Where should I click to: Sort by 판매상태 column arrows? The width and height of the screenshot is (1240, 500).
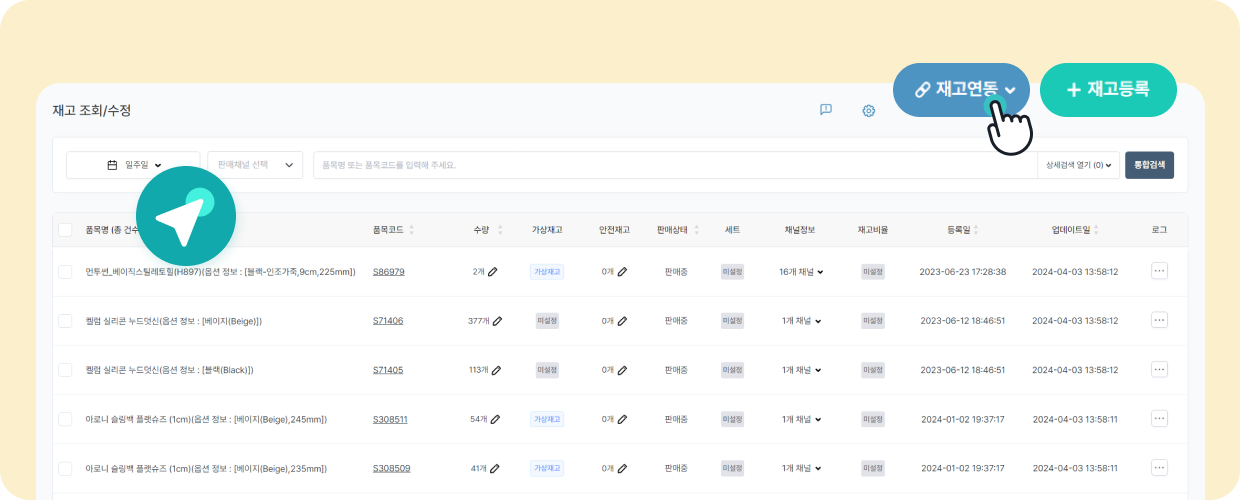pyautogui.click(x=697, y=230)
